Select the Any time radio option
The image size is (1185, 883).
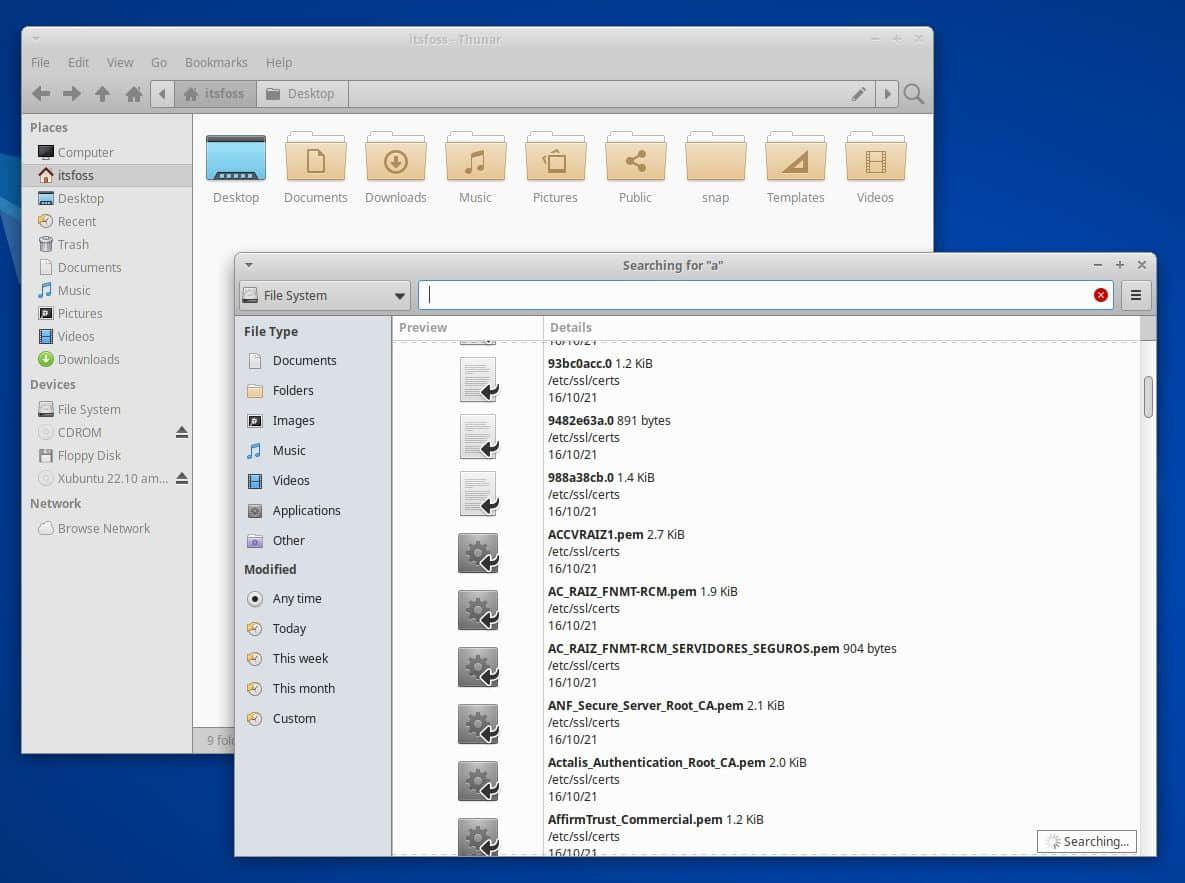click(x=255, y=599)
